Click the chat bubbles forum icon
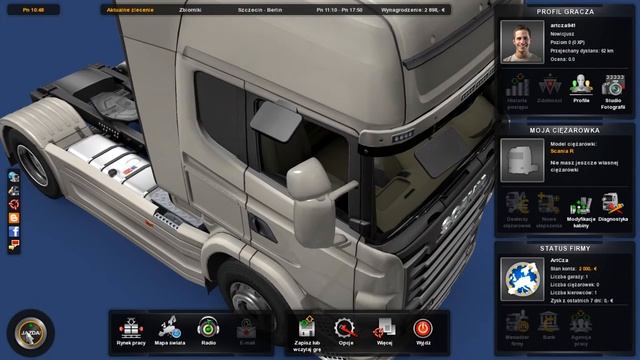The height and width of the screenshot is (360, 640). pyautogui.click(x=14, y=245)
